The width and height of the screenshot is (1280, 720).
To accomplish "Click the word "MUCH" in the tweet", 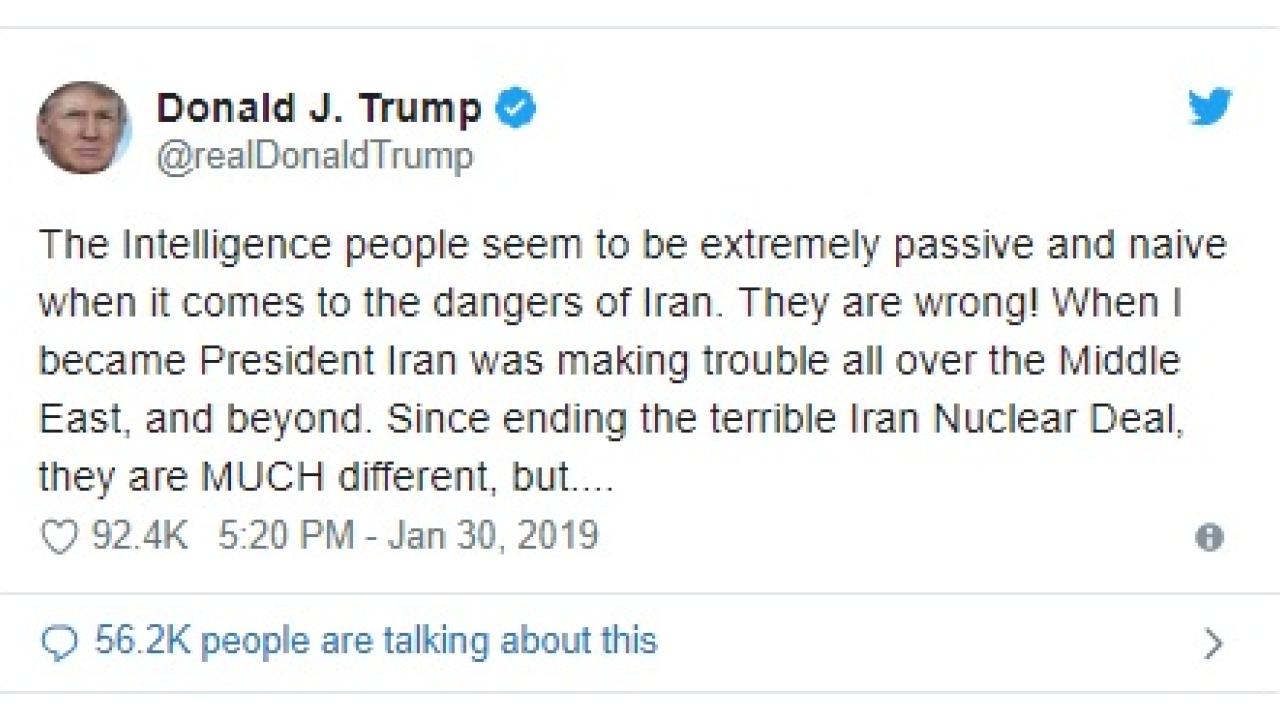I will pyautogui.click(x=263, y=477).
